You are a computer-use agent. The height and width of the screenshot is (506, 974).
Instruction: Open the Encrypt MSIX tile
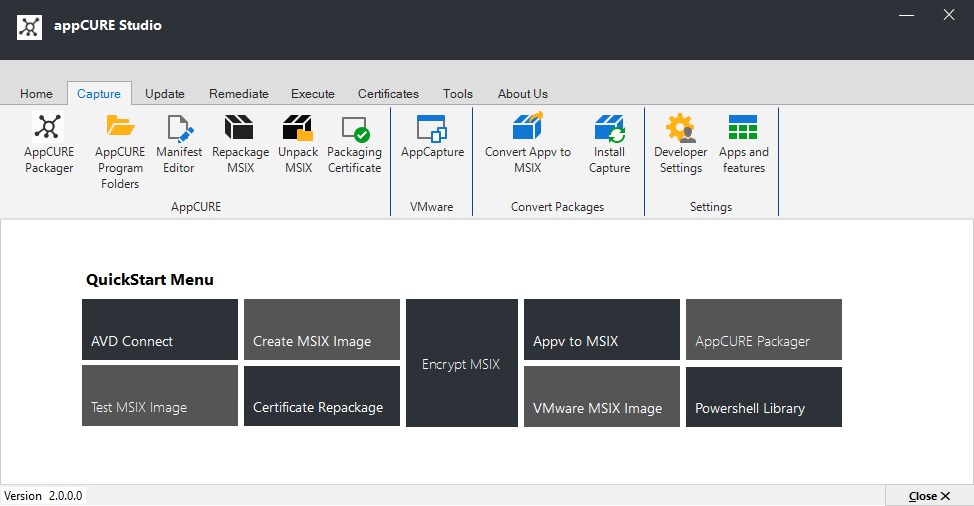(x=462, y=363)
